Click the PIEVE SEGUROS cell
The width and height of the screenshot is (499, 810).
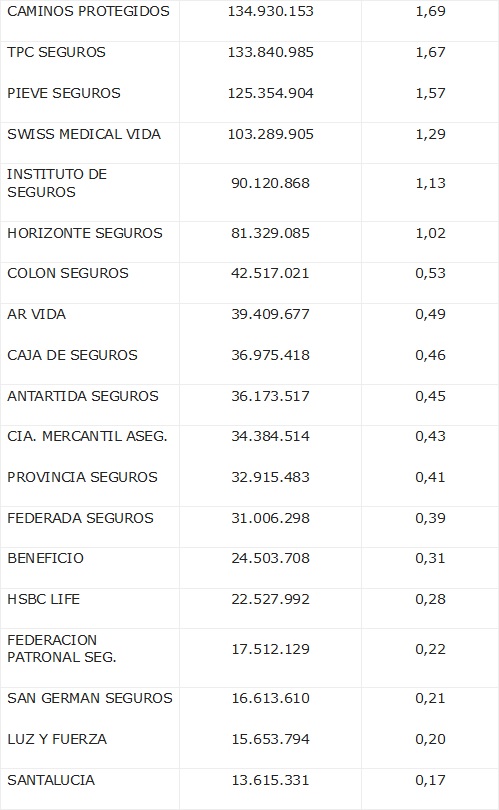(64, 93)
